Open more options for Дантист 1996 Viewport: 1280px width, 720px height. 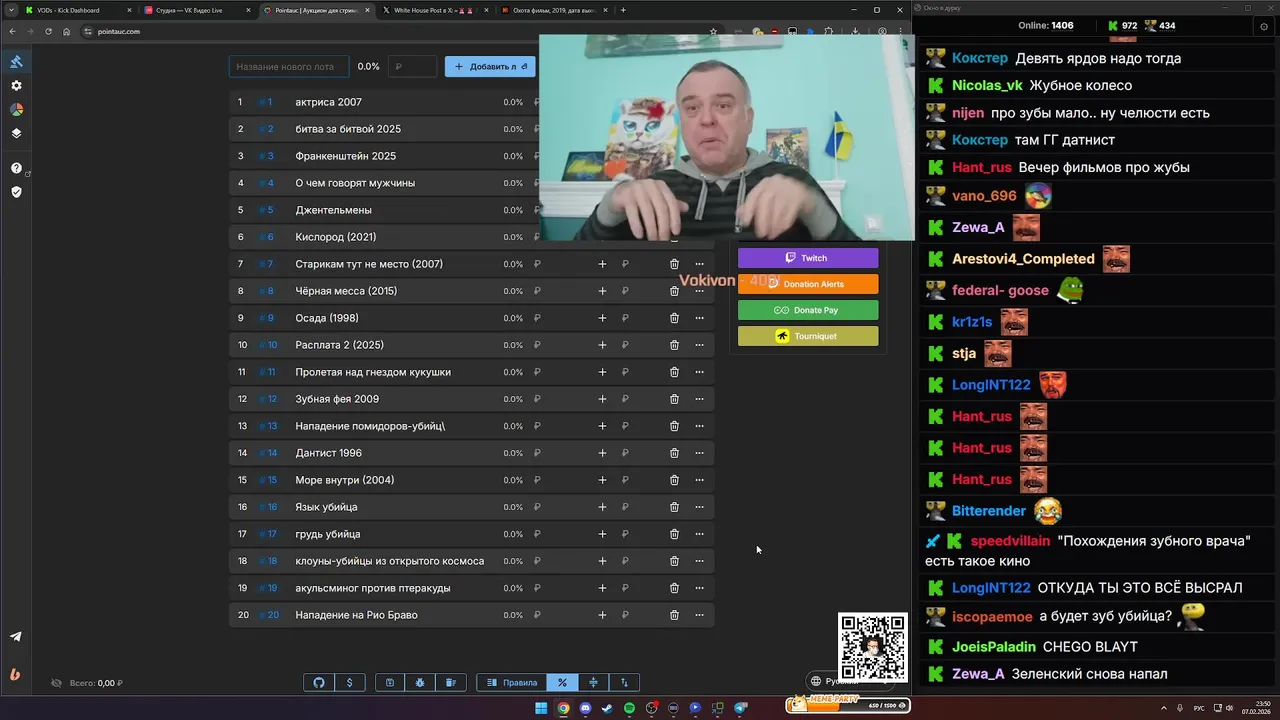tap(699, 453)
